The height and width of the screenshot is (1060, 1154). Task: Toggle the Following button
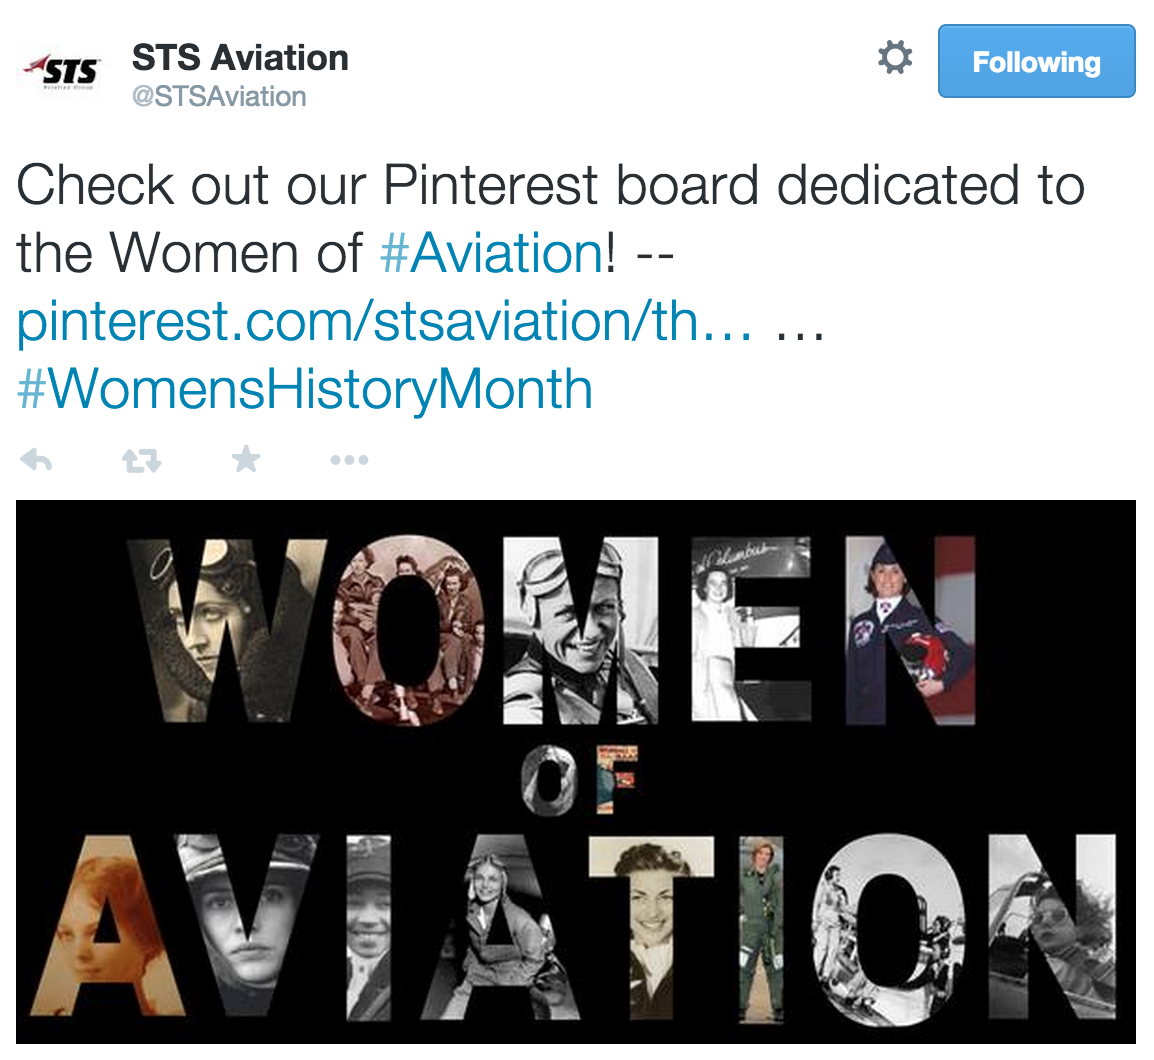[x=1036, y=62]
